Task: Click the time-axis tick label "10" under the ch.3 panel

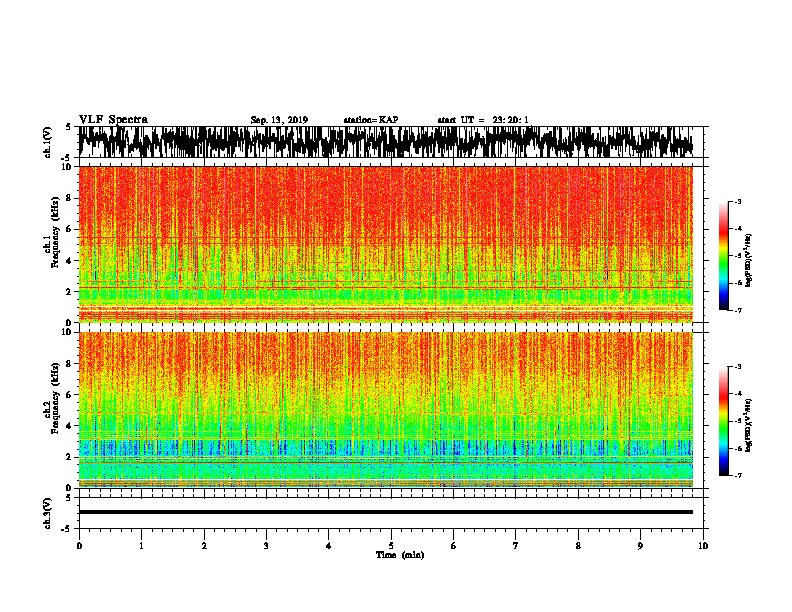Action: coord(703,546)
